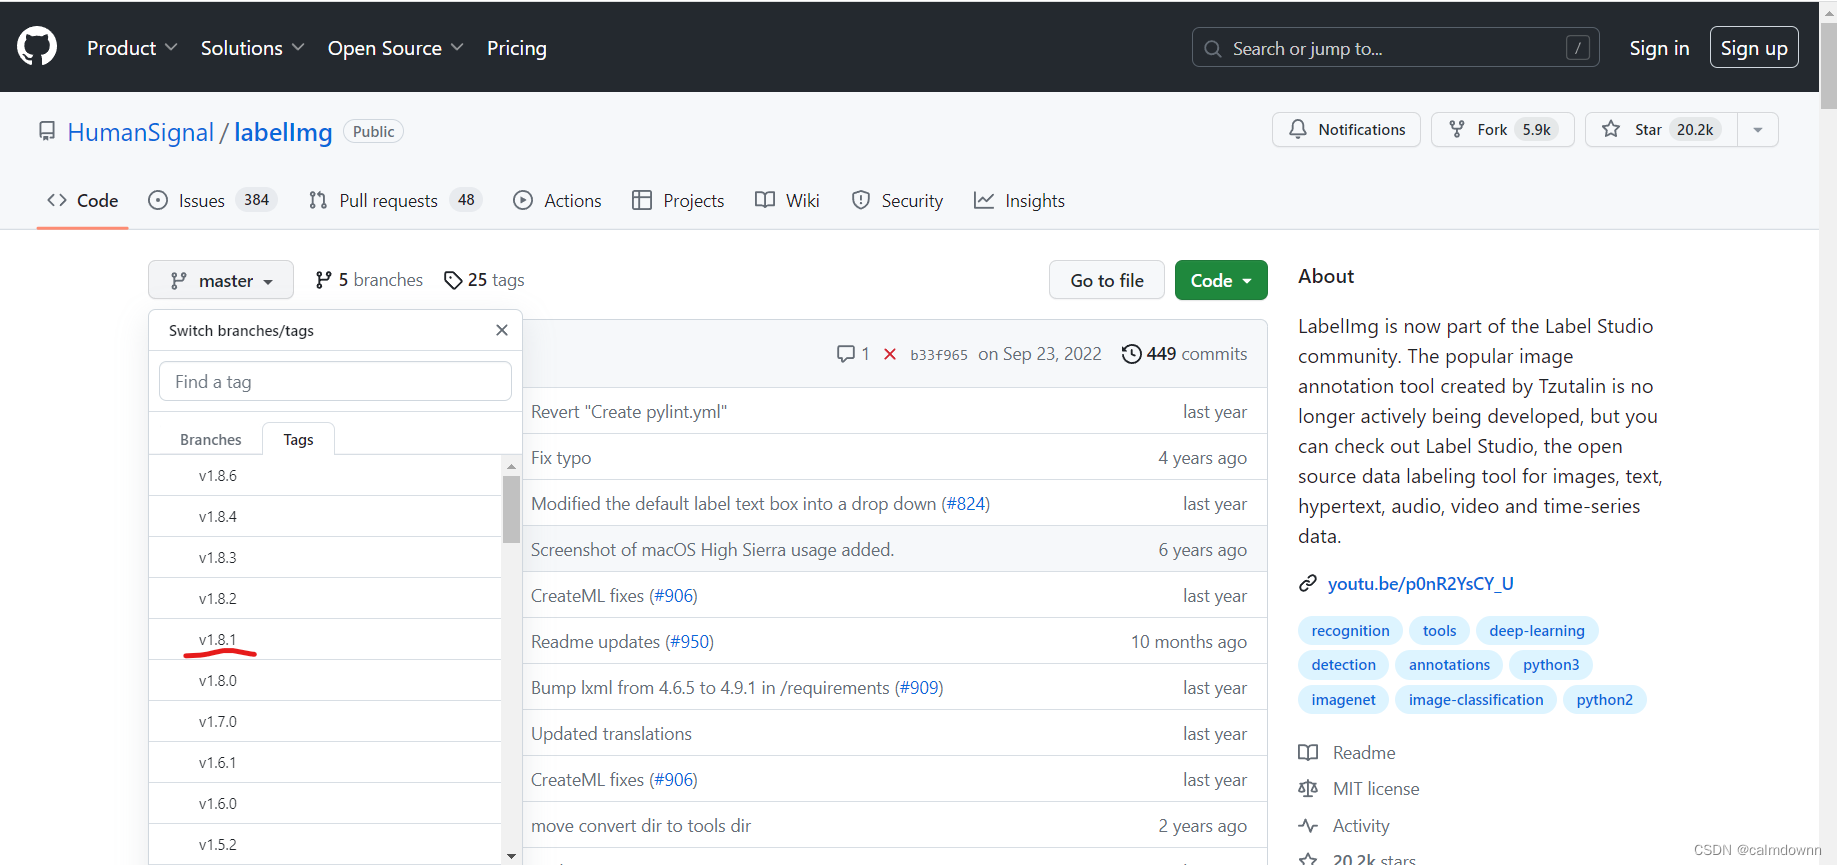Open the Insights tab

tap(1019, 200)
